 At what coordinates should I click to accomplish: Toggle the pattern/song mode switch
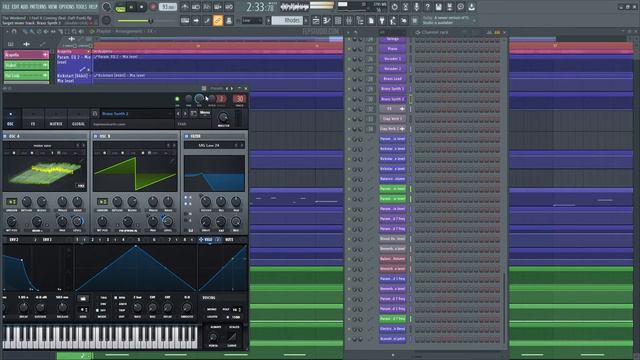coord(120,7)
